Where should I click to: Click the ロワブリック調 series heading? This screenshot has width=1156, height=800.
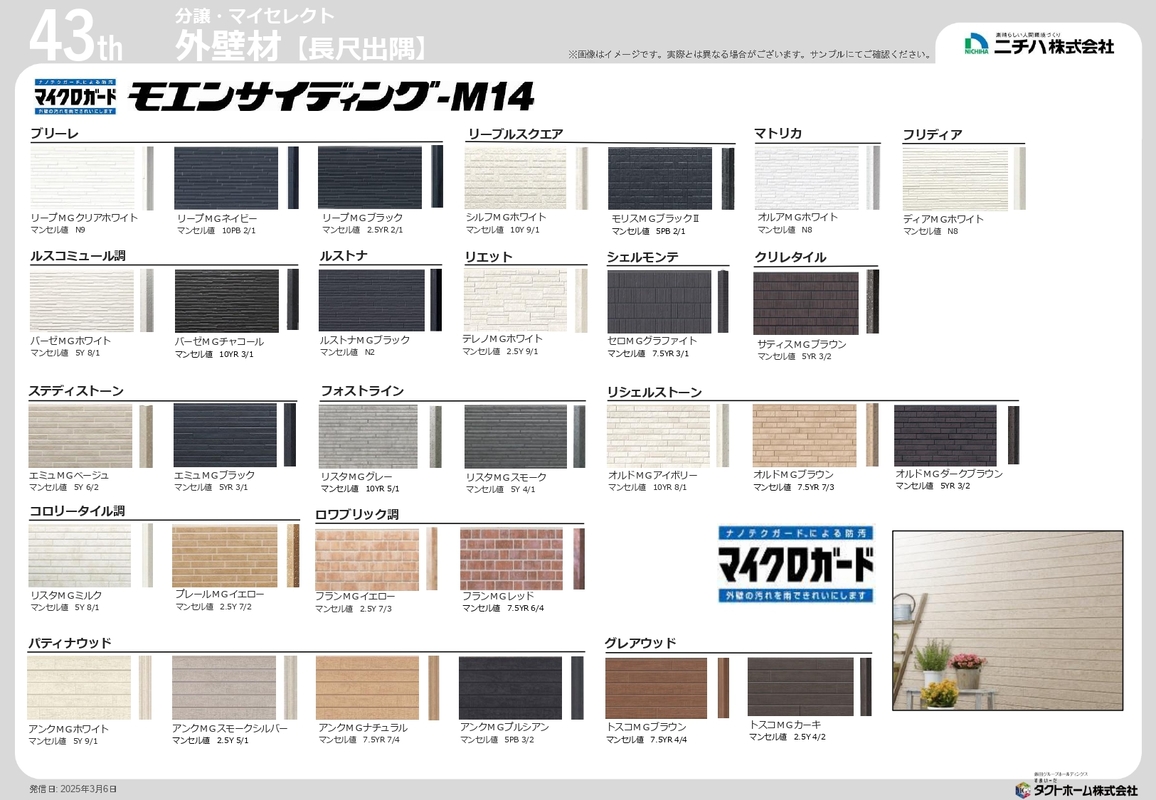[356, 515]
